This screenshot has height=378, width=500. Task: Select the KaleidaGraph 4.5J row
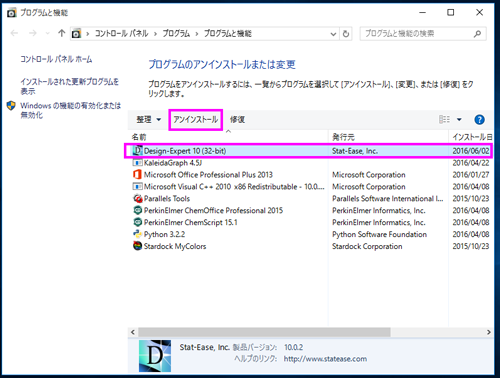311,163
